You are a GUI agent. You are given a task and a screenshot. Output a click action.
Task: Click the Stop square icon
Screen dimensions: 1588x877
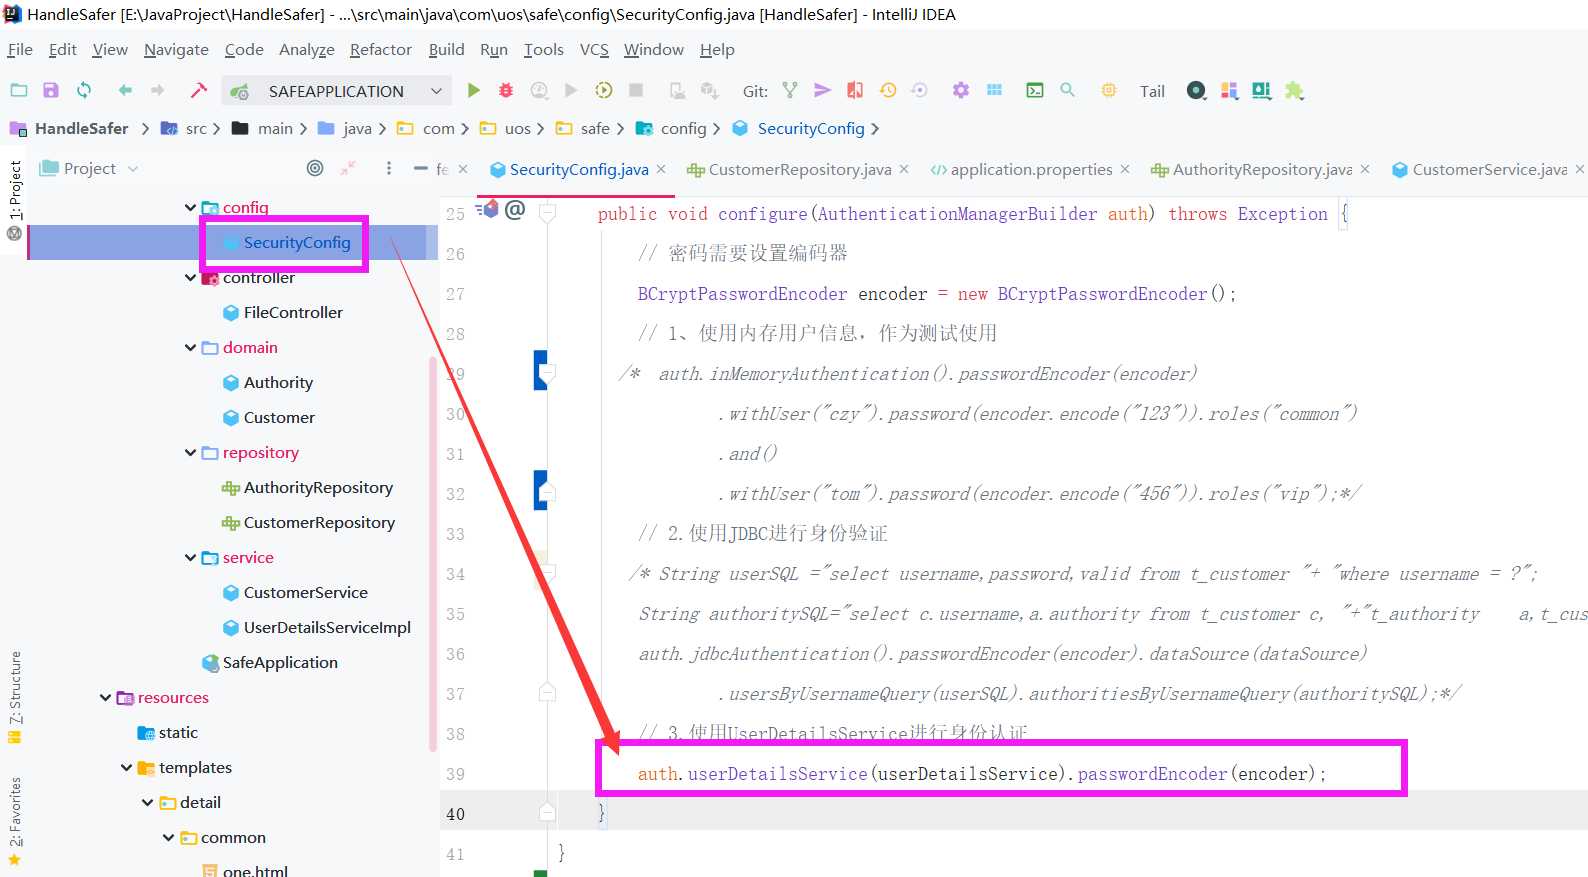(635, 90)
